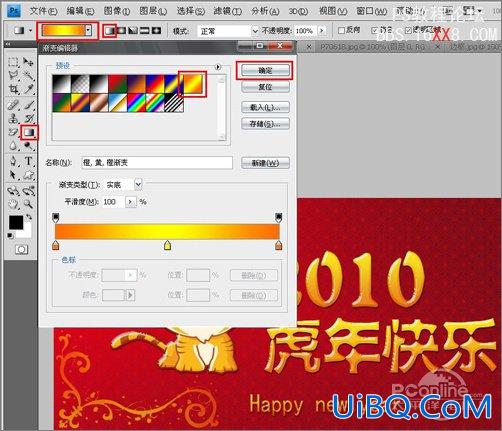The image size is (502, 431).
Task: Select the Blur tool
Action: pos(13,146)
